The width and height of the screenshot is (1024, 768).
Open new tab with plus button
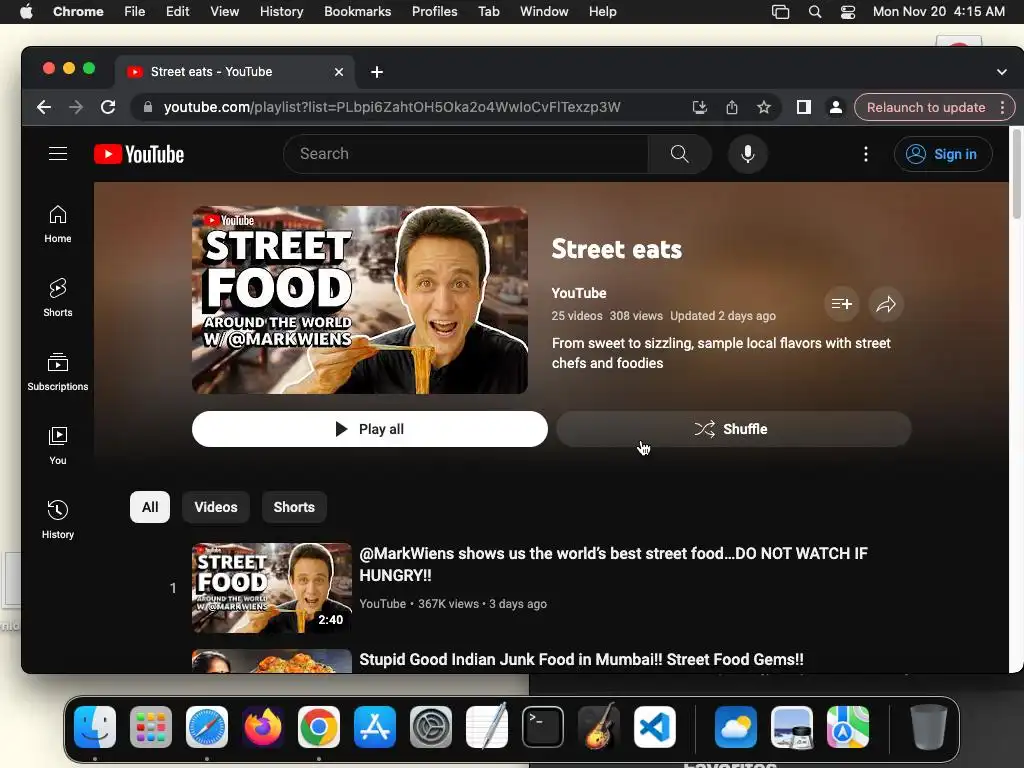click(377, 72)
